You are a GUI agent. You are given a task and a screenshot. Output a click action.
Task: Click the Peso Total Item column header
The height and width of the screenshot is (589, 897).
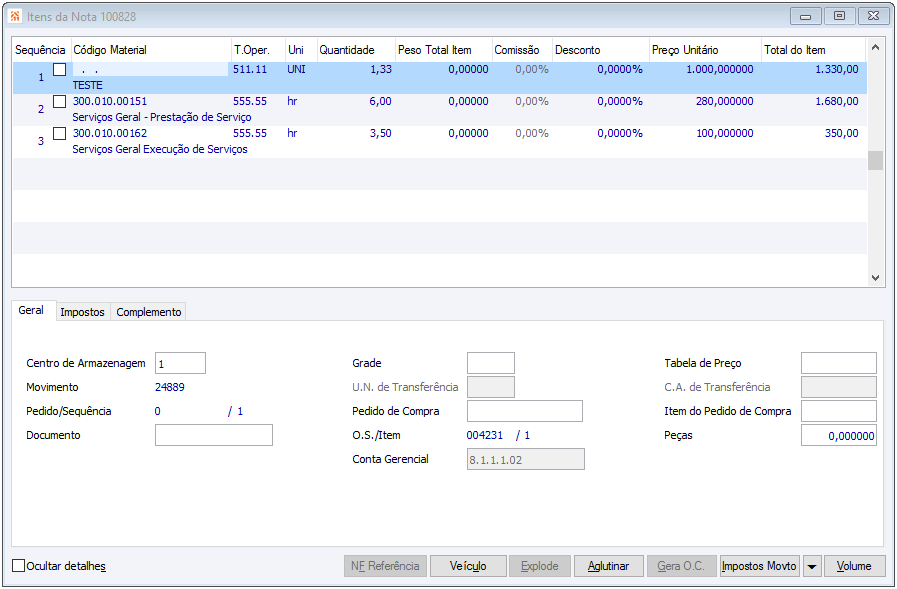[444, 50]
